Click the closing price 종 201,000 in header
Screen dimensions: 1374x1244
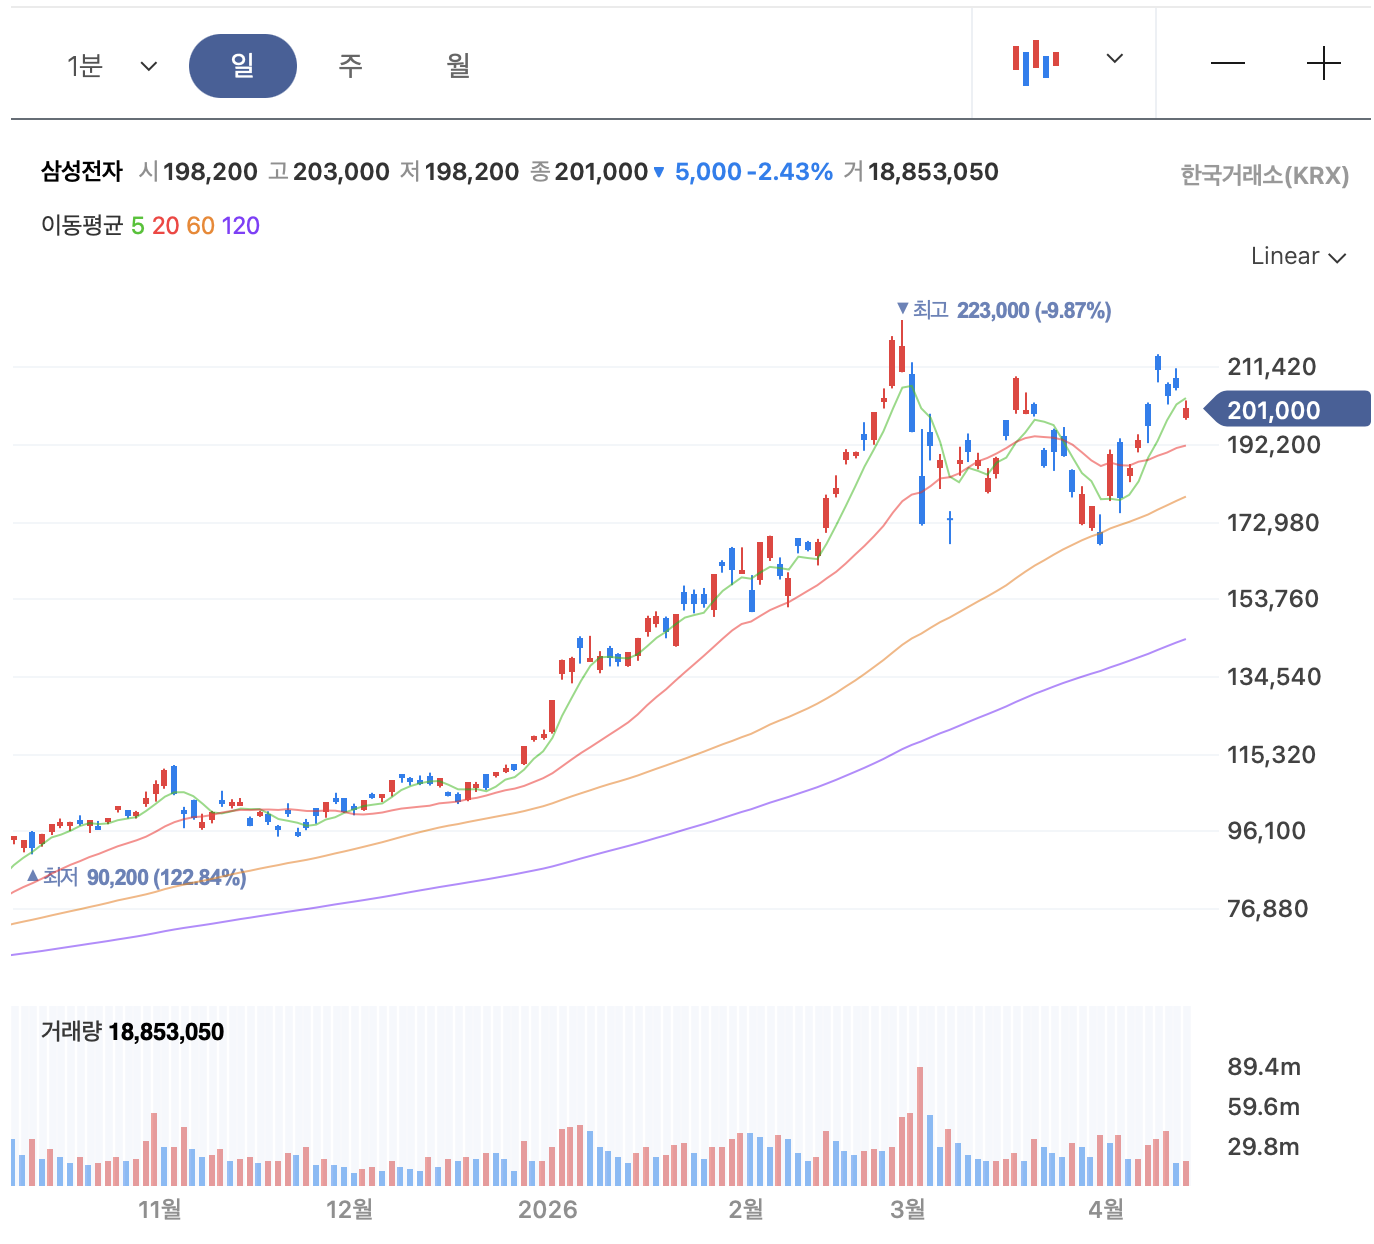589,172
